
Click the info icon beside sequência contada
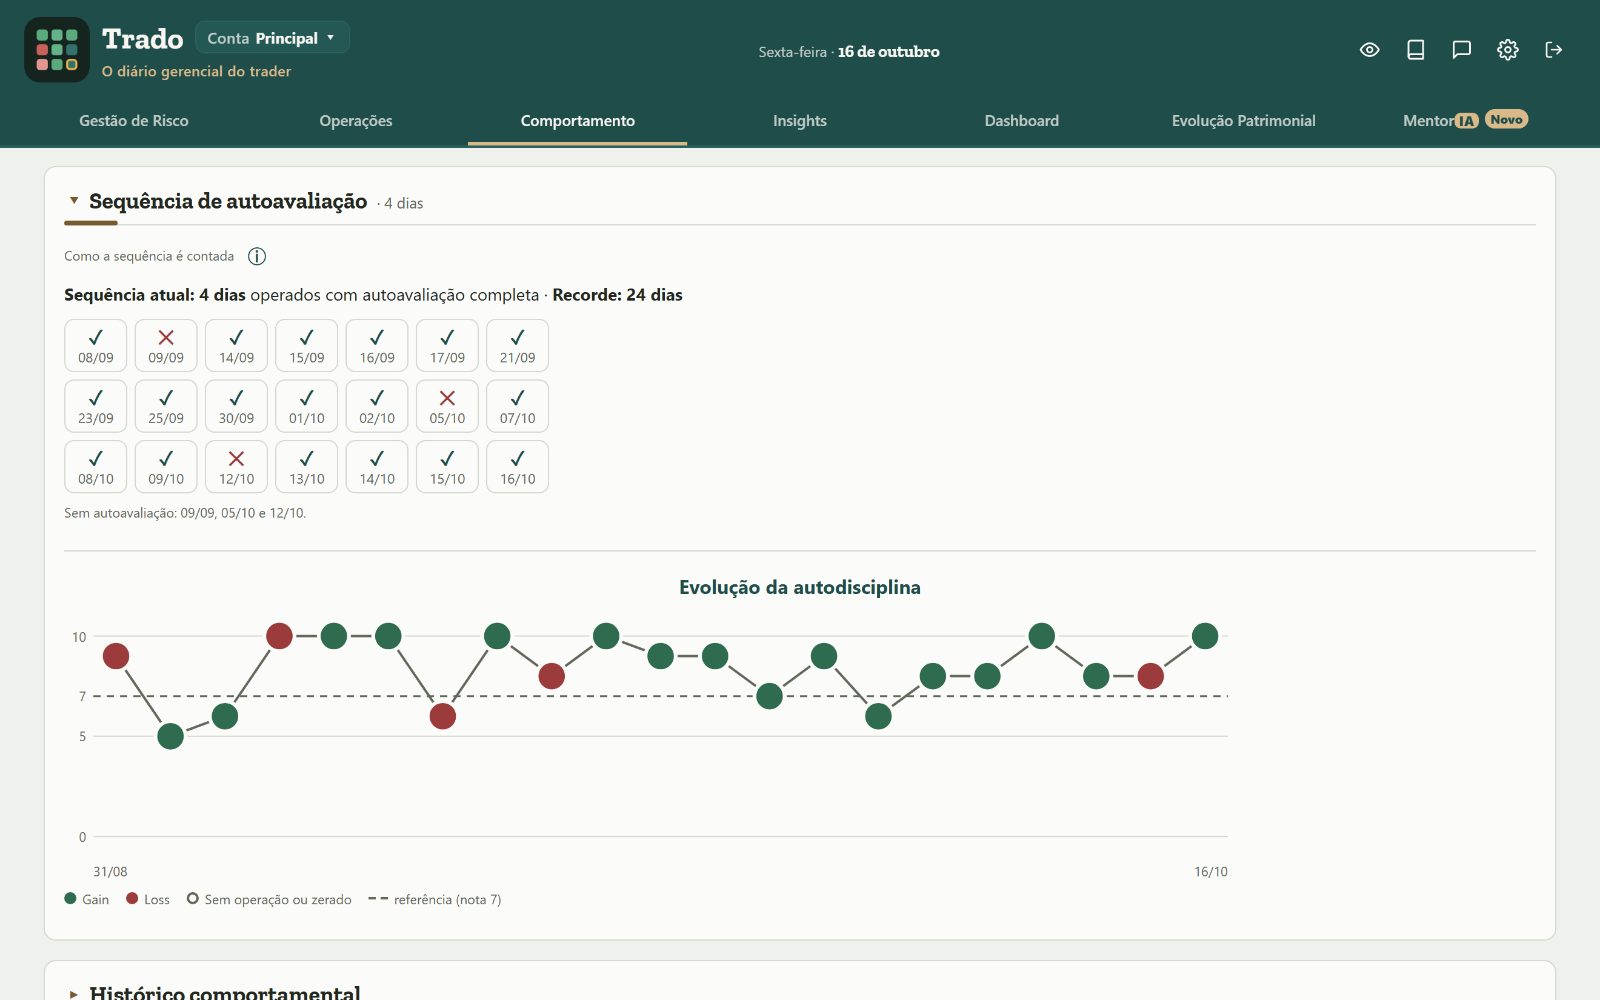[x=257, y=256]
